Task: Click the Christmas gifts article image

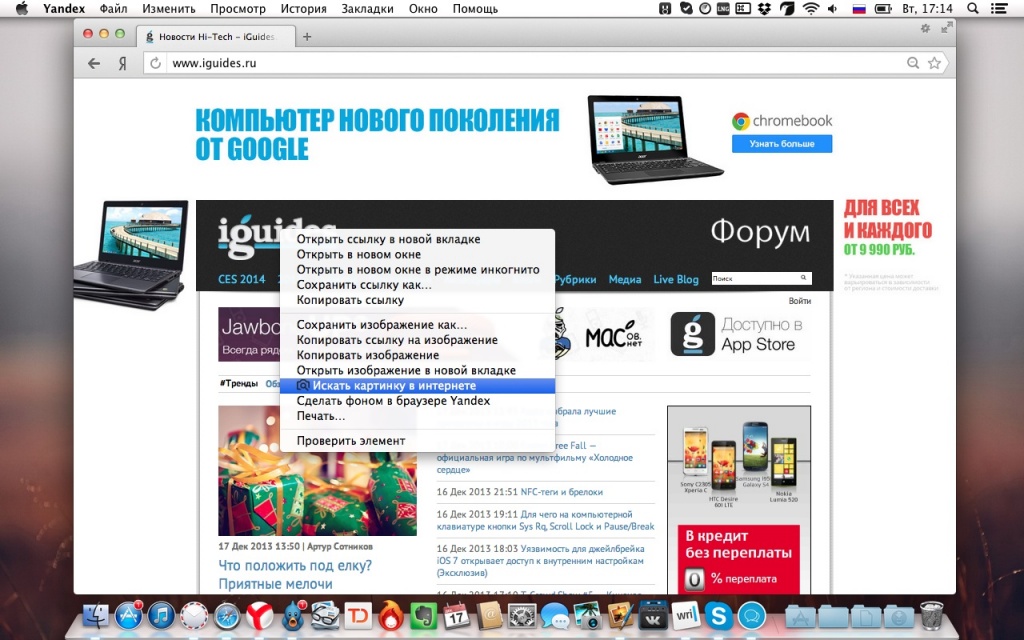Action: coord(317,471)
